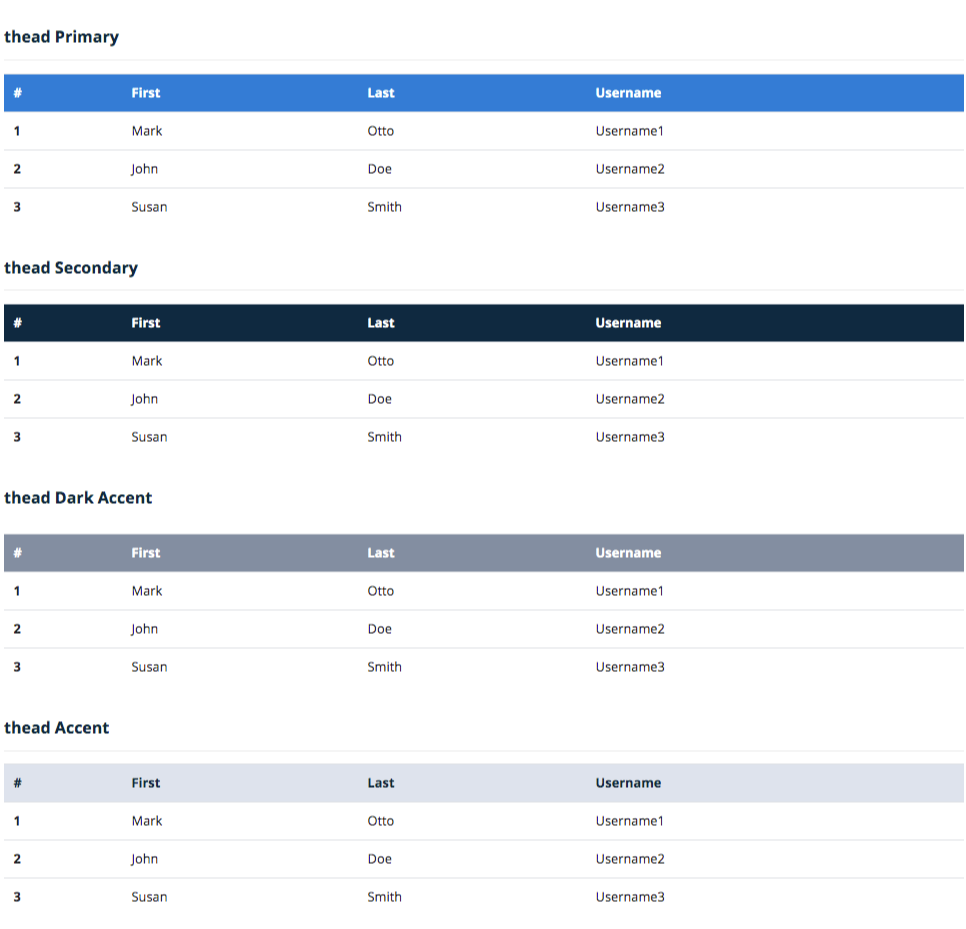Click the 'thead Primary' heading
Screen dimensions: 966x929
(61, 37)
